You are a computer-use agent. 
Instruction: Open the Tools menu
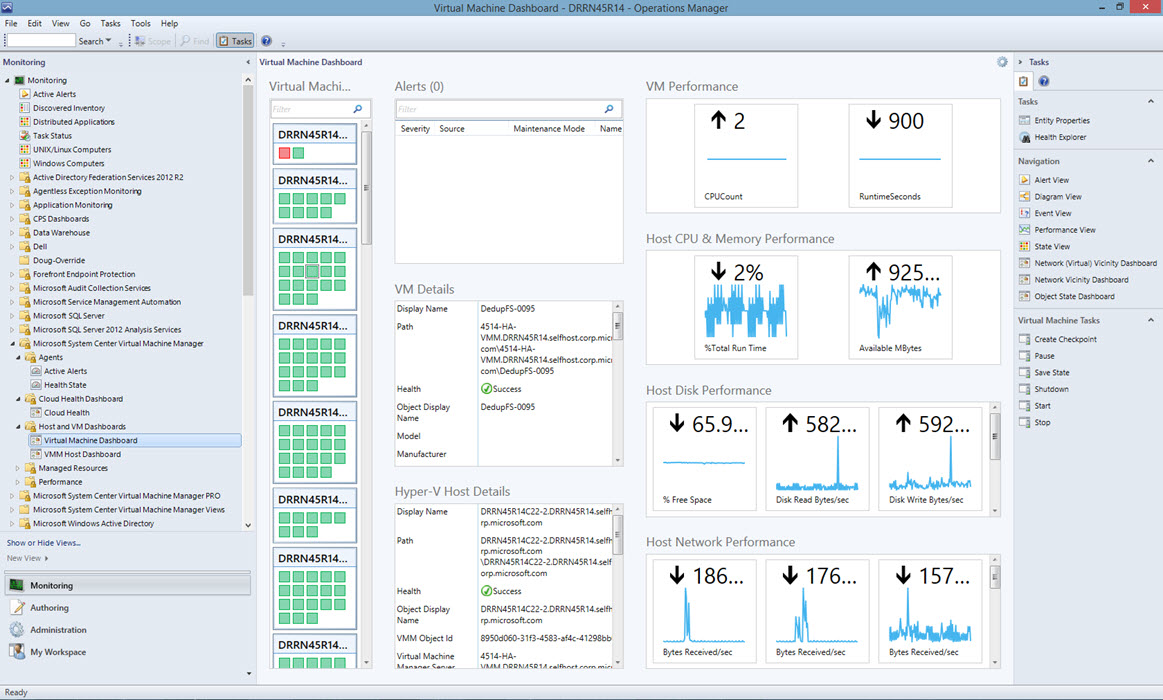click(140, 23)
